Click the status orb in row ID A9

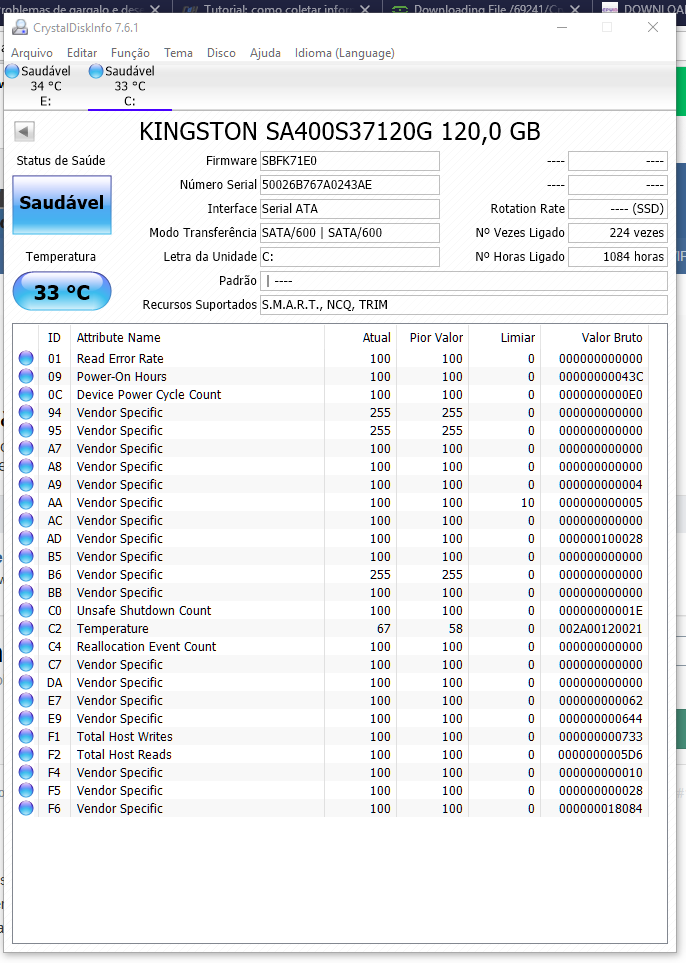pos(26,484)
